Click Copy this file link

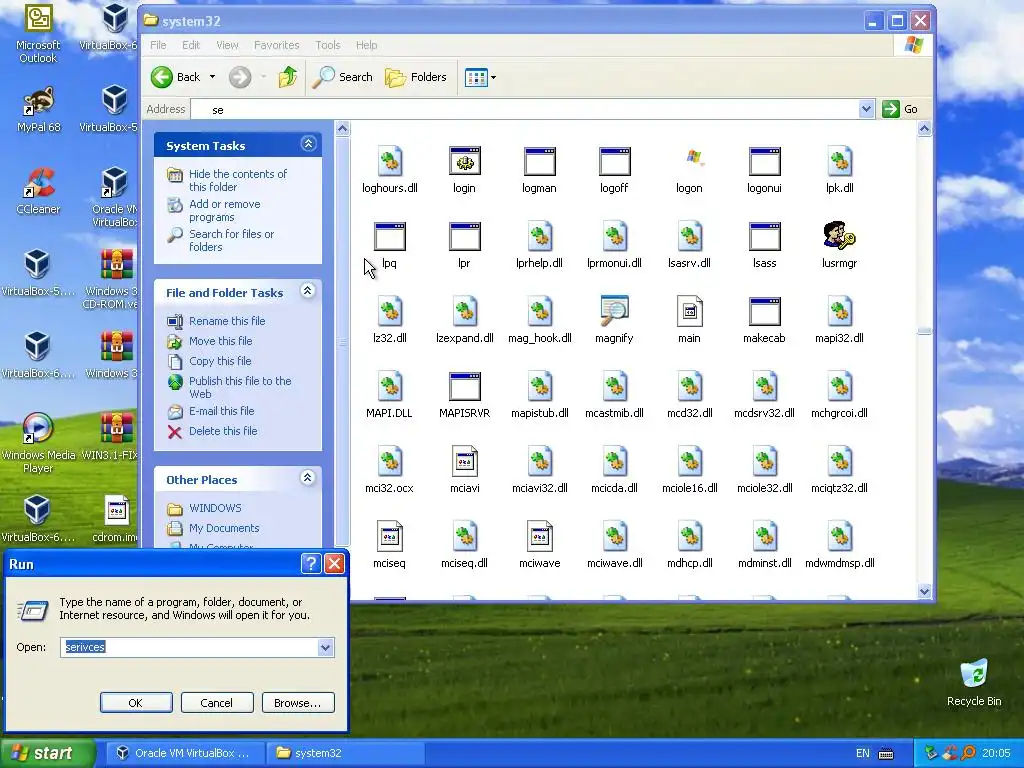click(219, 361)
